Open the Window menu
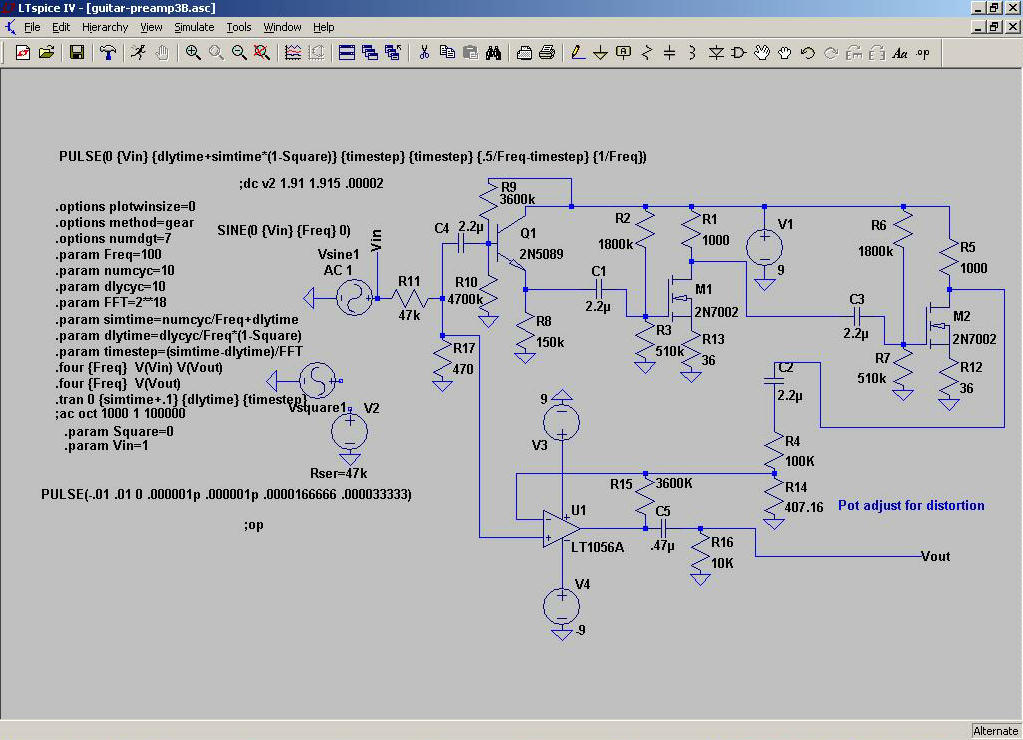The image size is (1023, 740). [x=282, y=27]
